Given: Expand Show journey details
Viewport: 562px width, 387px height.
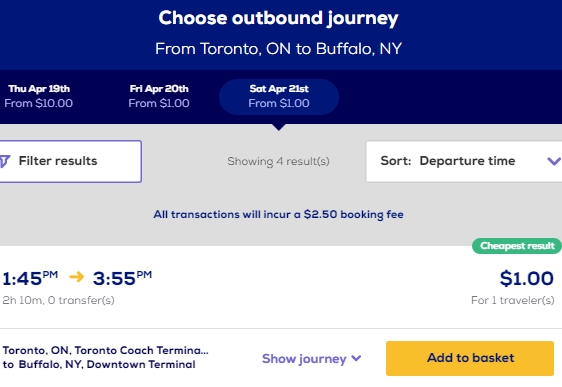Looking at the screenshot, I should tap(311, 359).
